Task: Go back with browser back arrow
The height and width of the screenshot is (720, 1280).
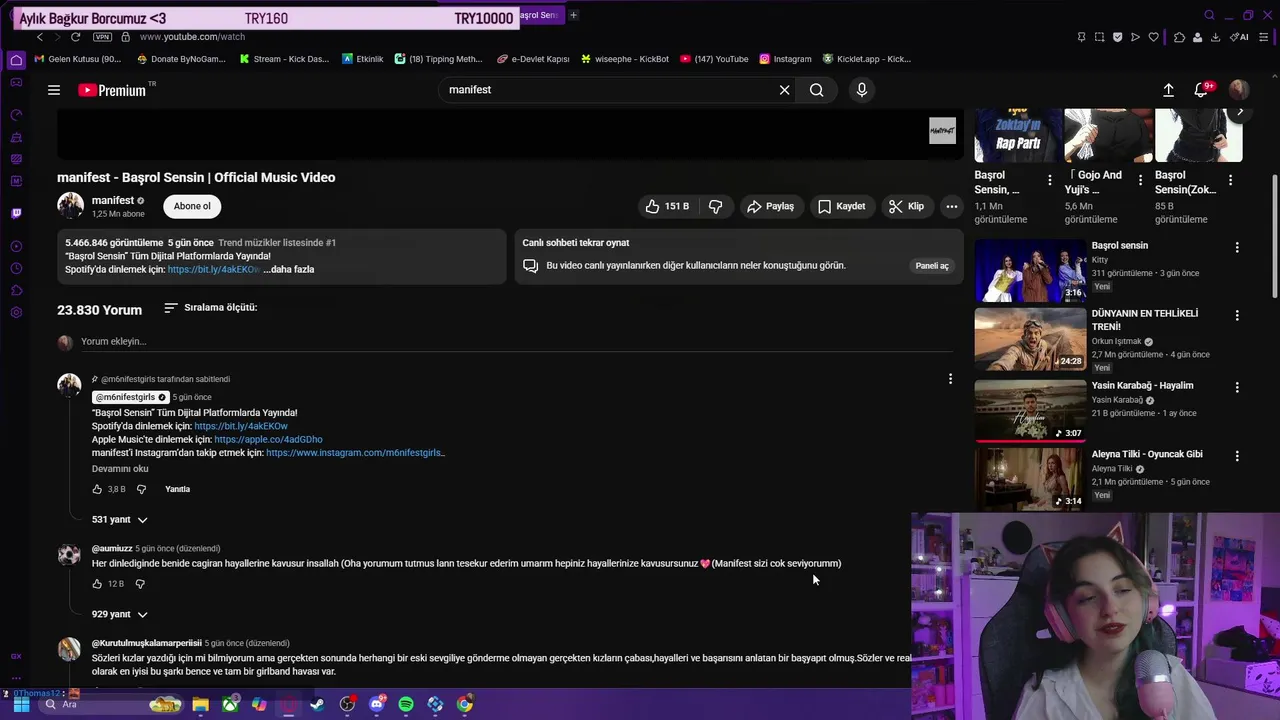Action: point(39,37)
